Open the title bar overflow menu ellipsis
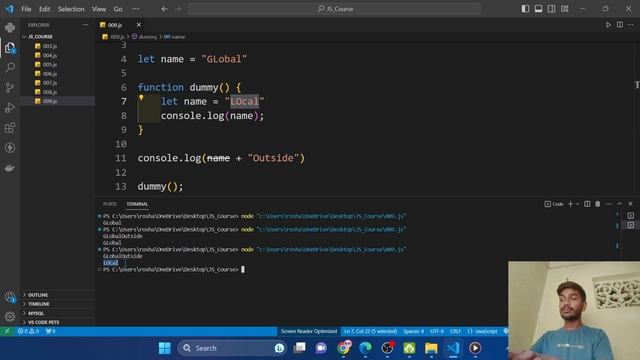 [x=136, y=9]
